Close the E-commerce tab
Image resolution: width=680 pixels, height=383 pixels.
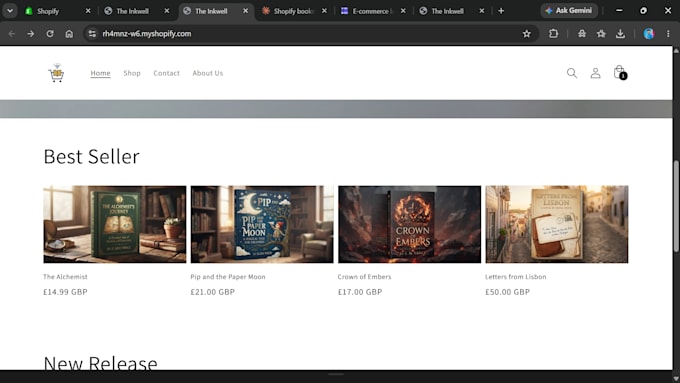403,11
